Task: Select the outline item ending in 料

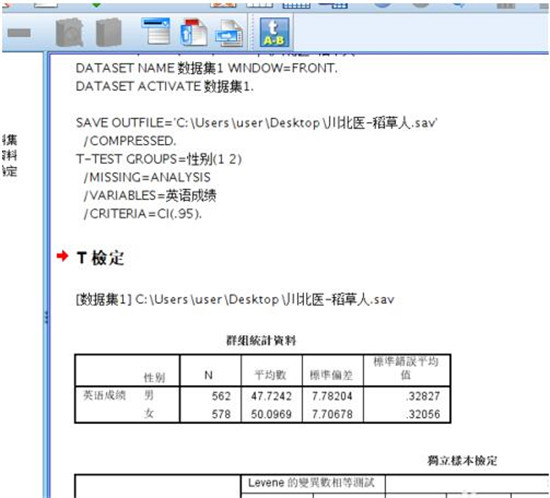Action: click(9, 155)
